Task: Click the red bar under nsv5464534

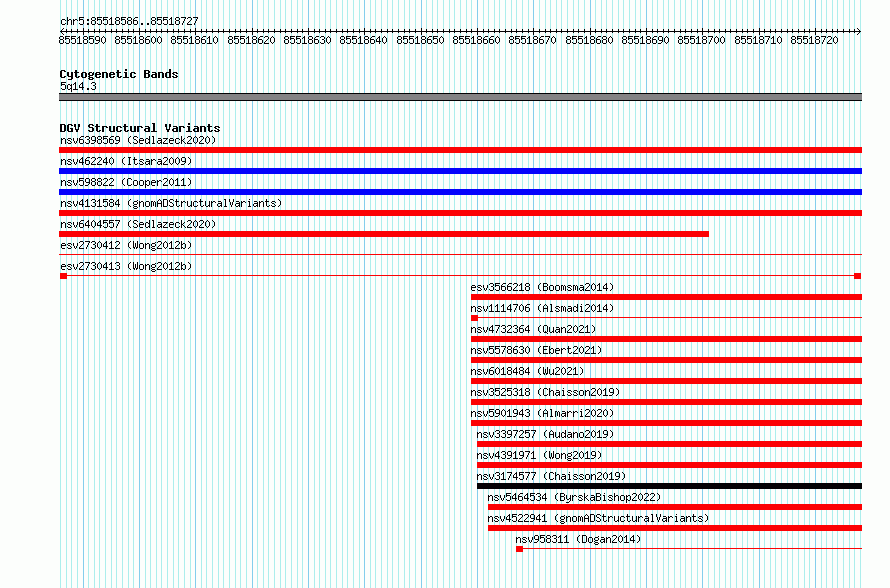Action: [675, 507]
